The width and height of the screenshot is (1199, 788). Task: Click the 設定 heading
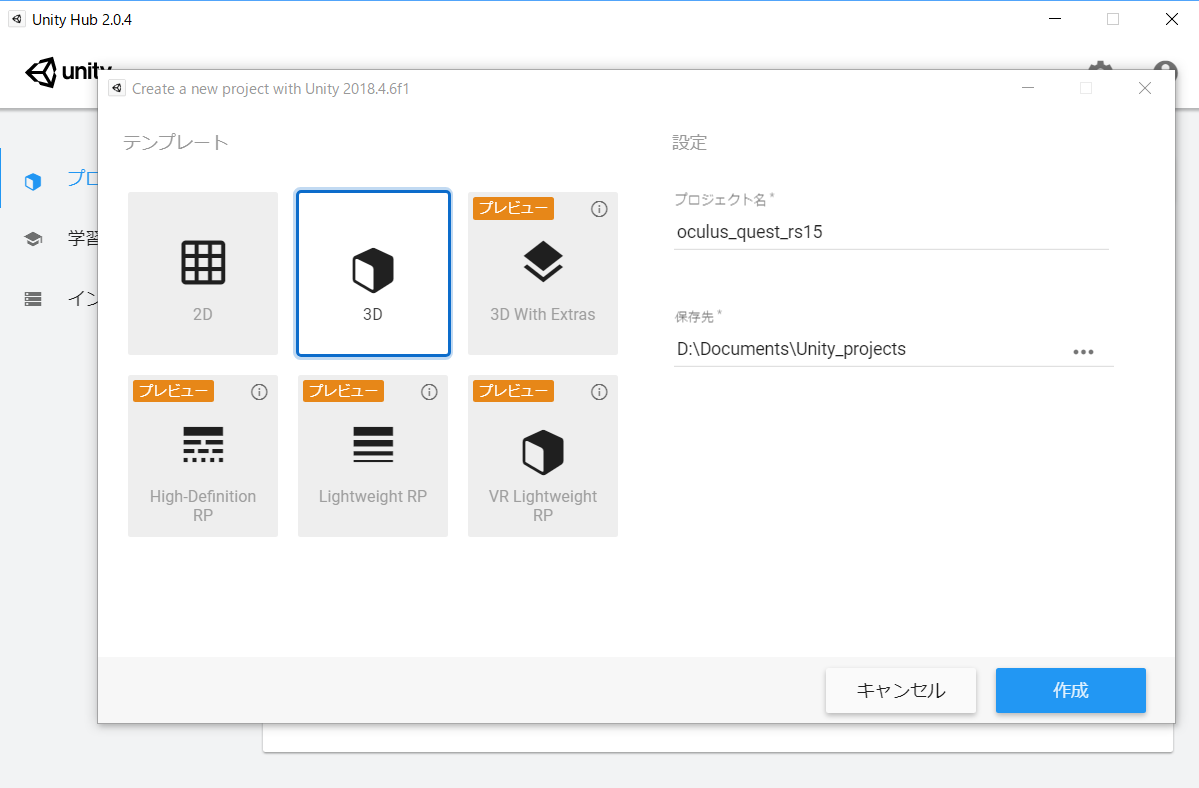point(690,143)
